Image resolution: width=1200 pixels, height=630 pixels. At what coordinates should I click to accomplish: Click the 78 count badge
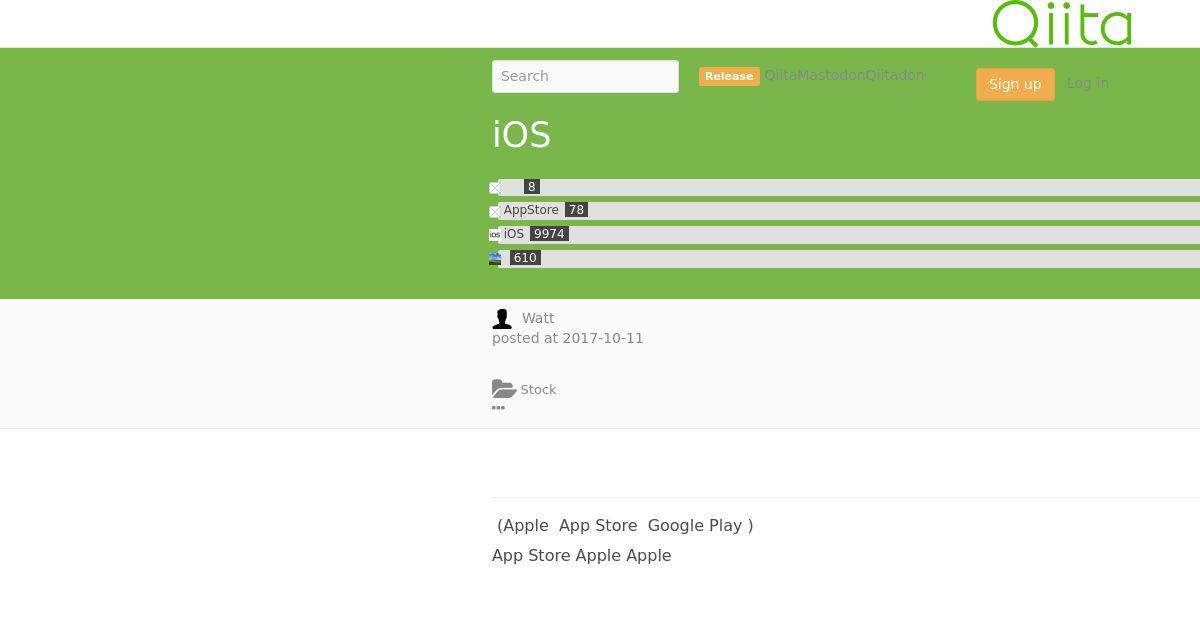[576, 210]
